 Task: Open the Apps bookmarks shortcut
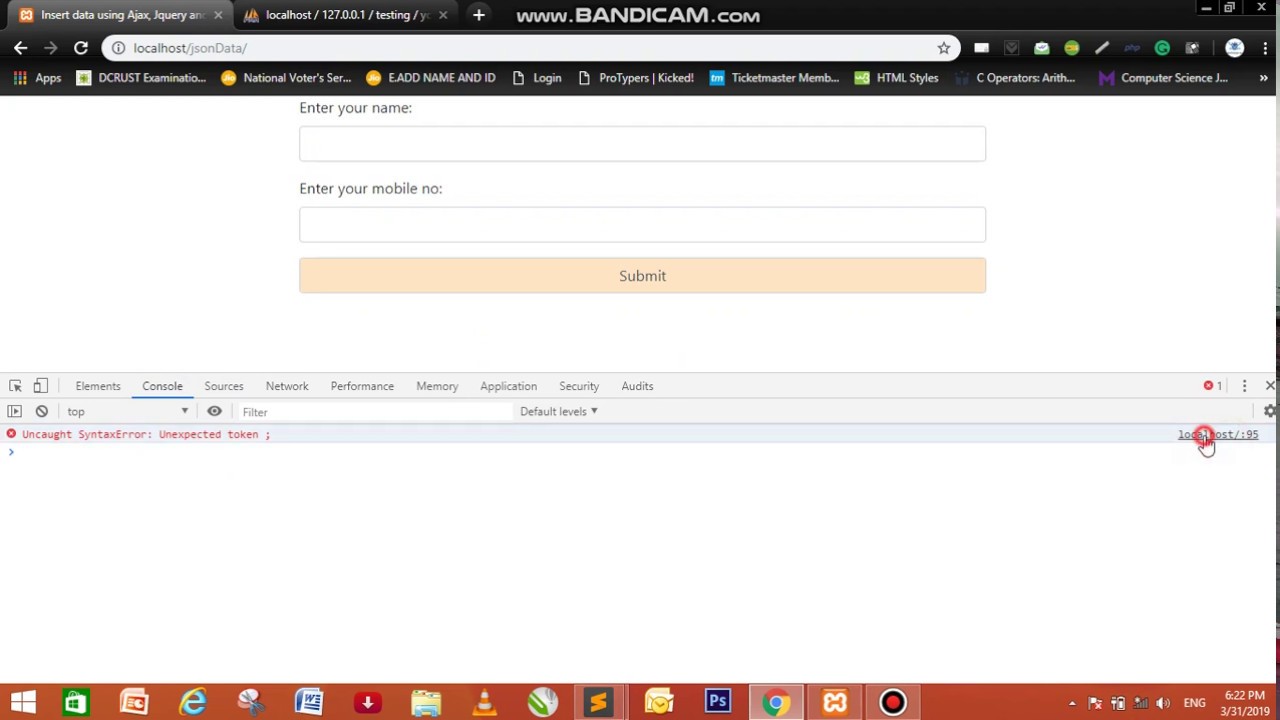point(38,78)
